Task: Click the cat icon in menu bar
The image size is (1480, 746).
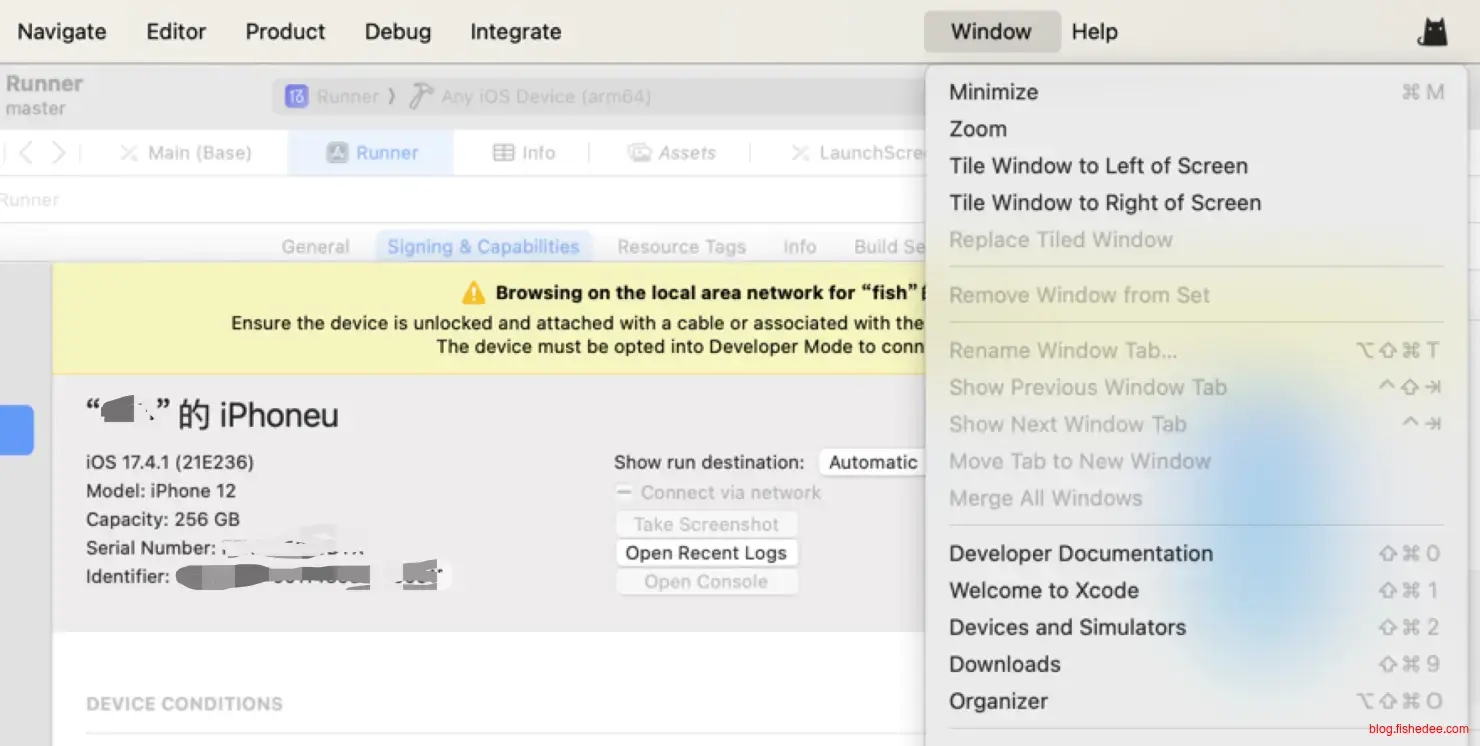Action: (x=1433, y=32)
